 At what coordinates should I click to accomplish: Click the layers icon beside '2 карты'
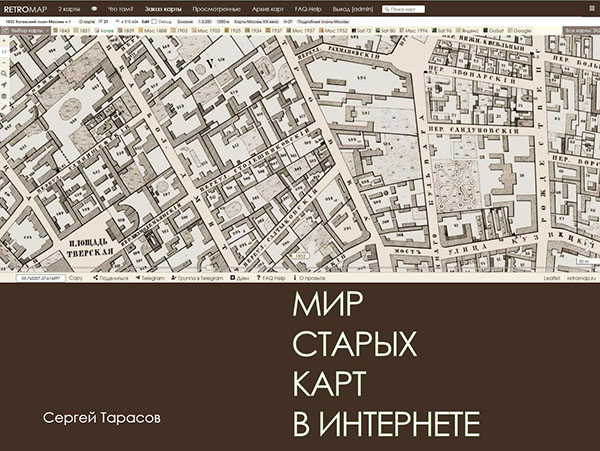[94, 8]
